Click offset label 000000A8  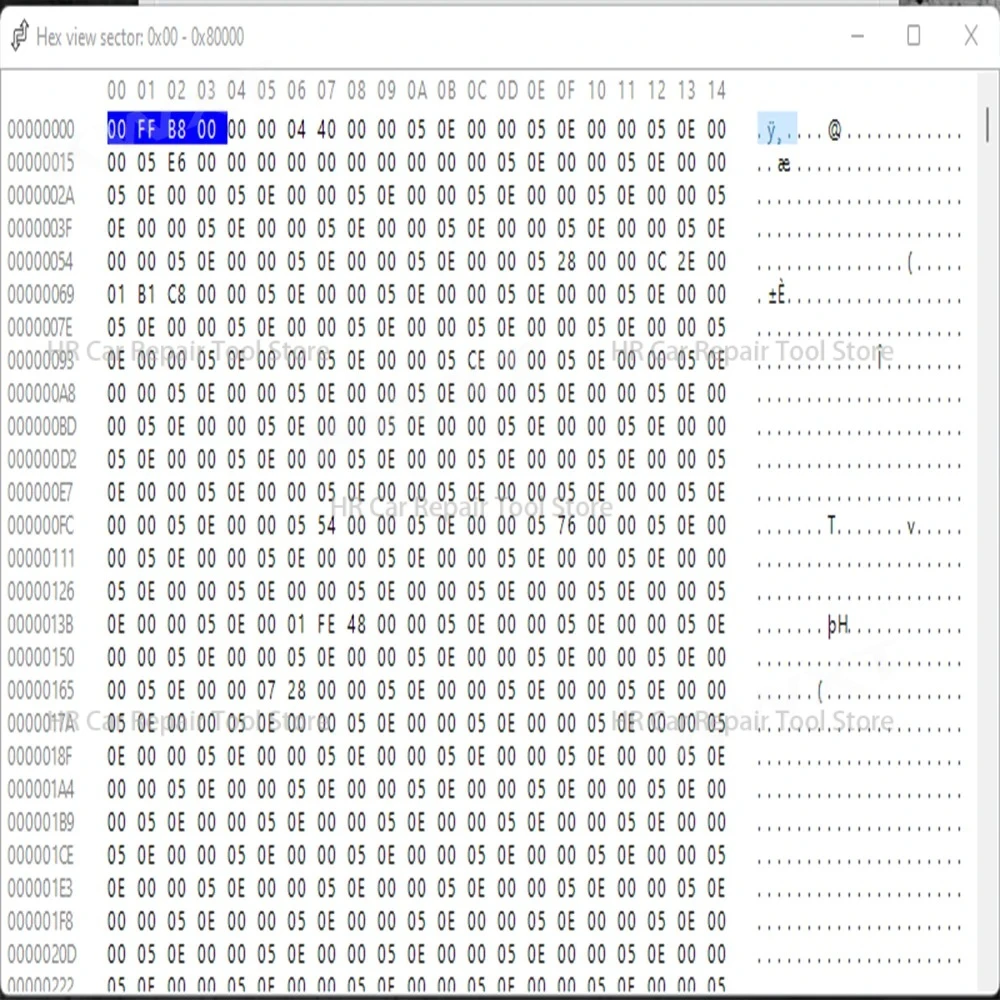point(41,393)
